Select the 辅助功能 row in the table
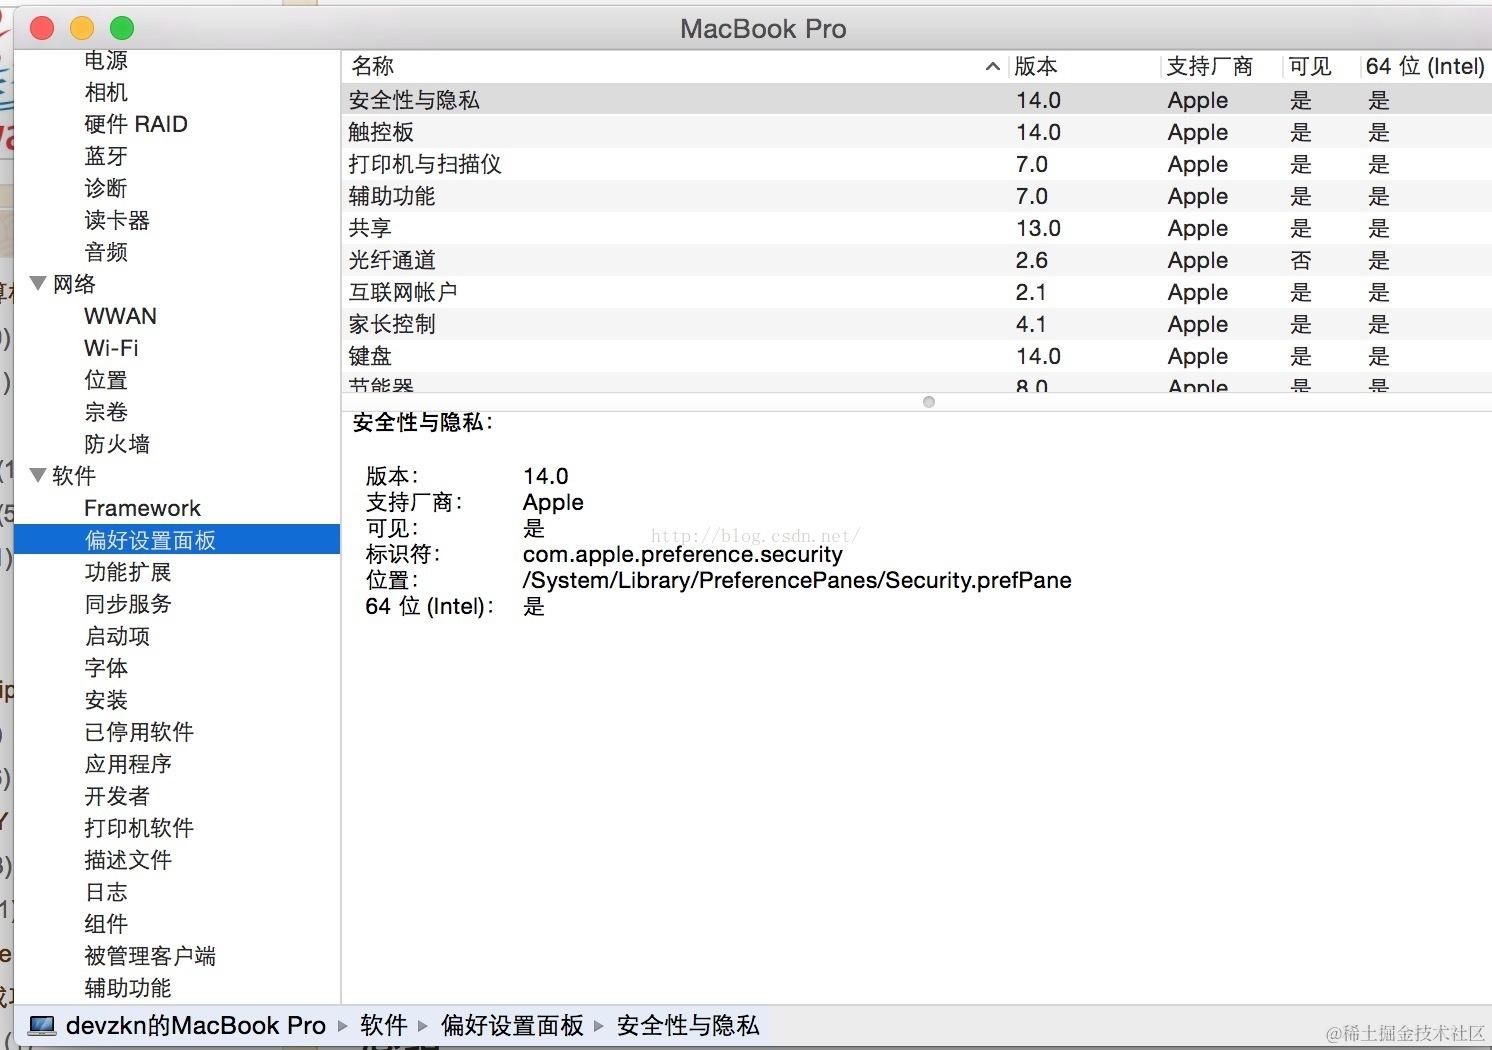Image resolution: width=1492 pixels, height=1050 pixels. 917,196
